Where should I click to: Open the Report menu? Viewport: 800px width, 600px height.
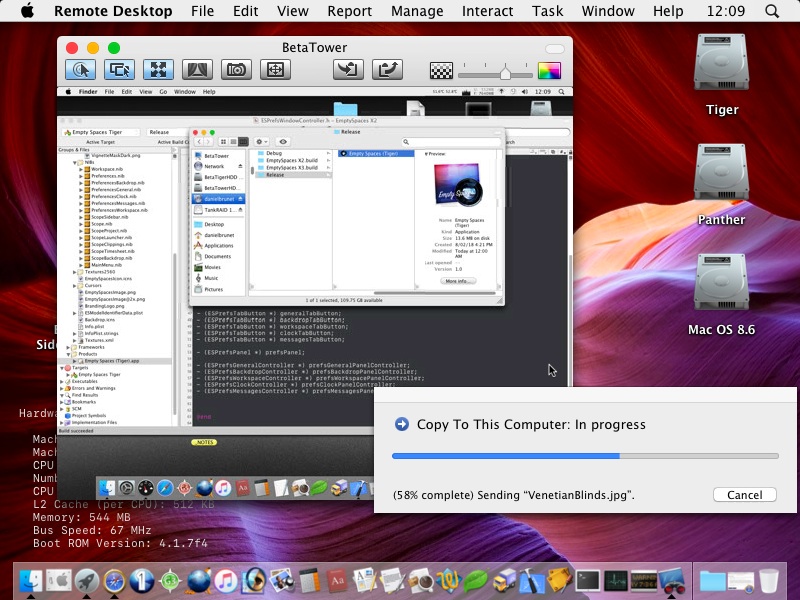[349, 11]
